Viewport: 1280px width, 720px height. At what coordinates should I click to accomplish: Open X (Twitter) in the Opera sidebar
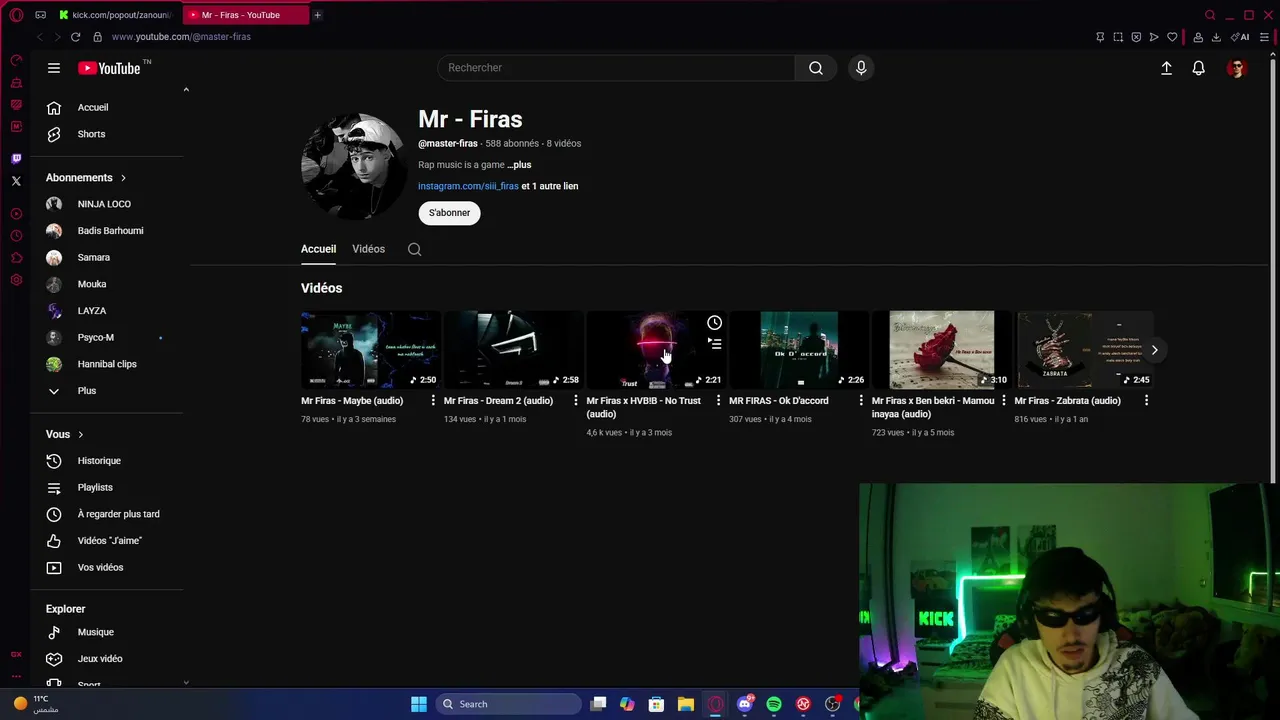tap(16, 181)
